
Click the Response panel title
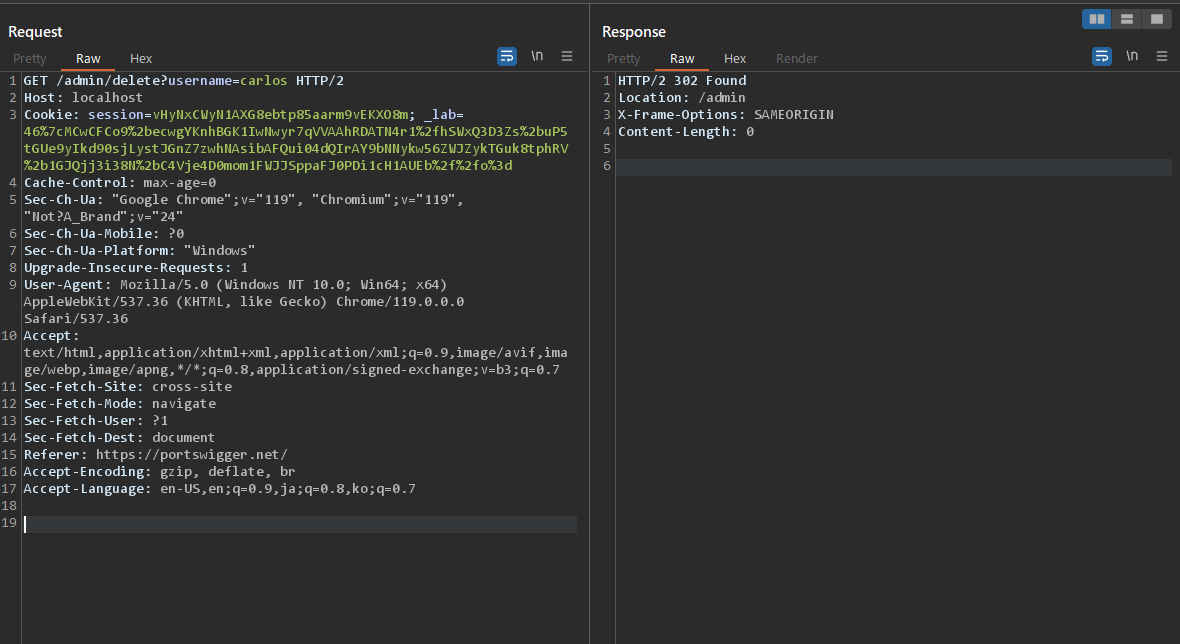point(634,32)
